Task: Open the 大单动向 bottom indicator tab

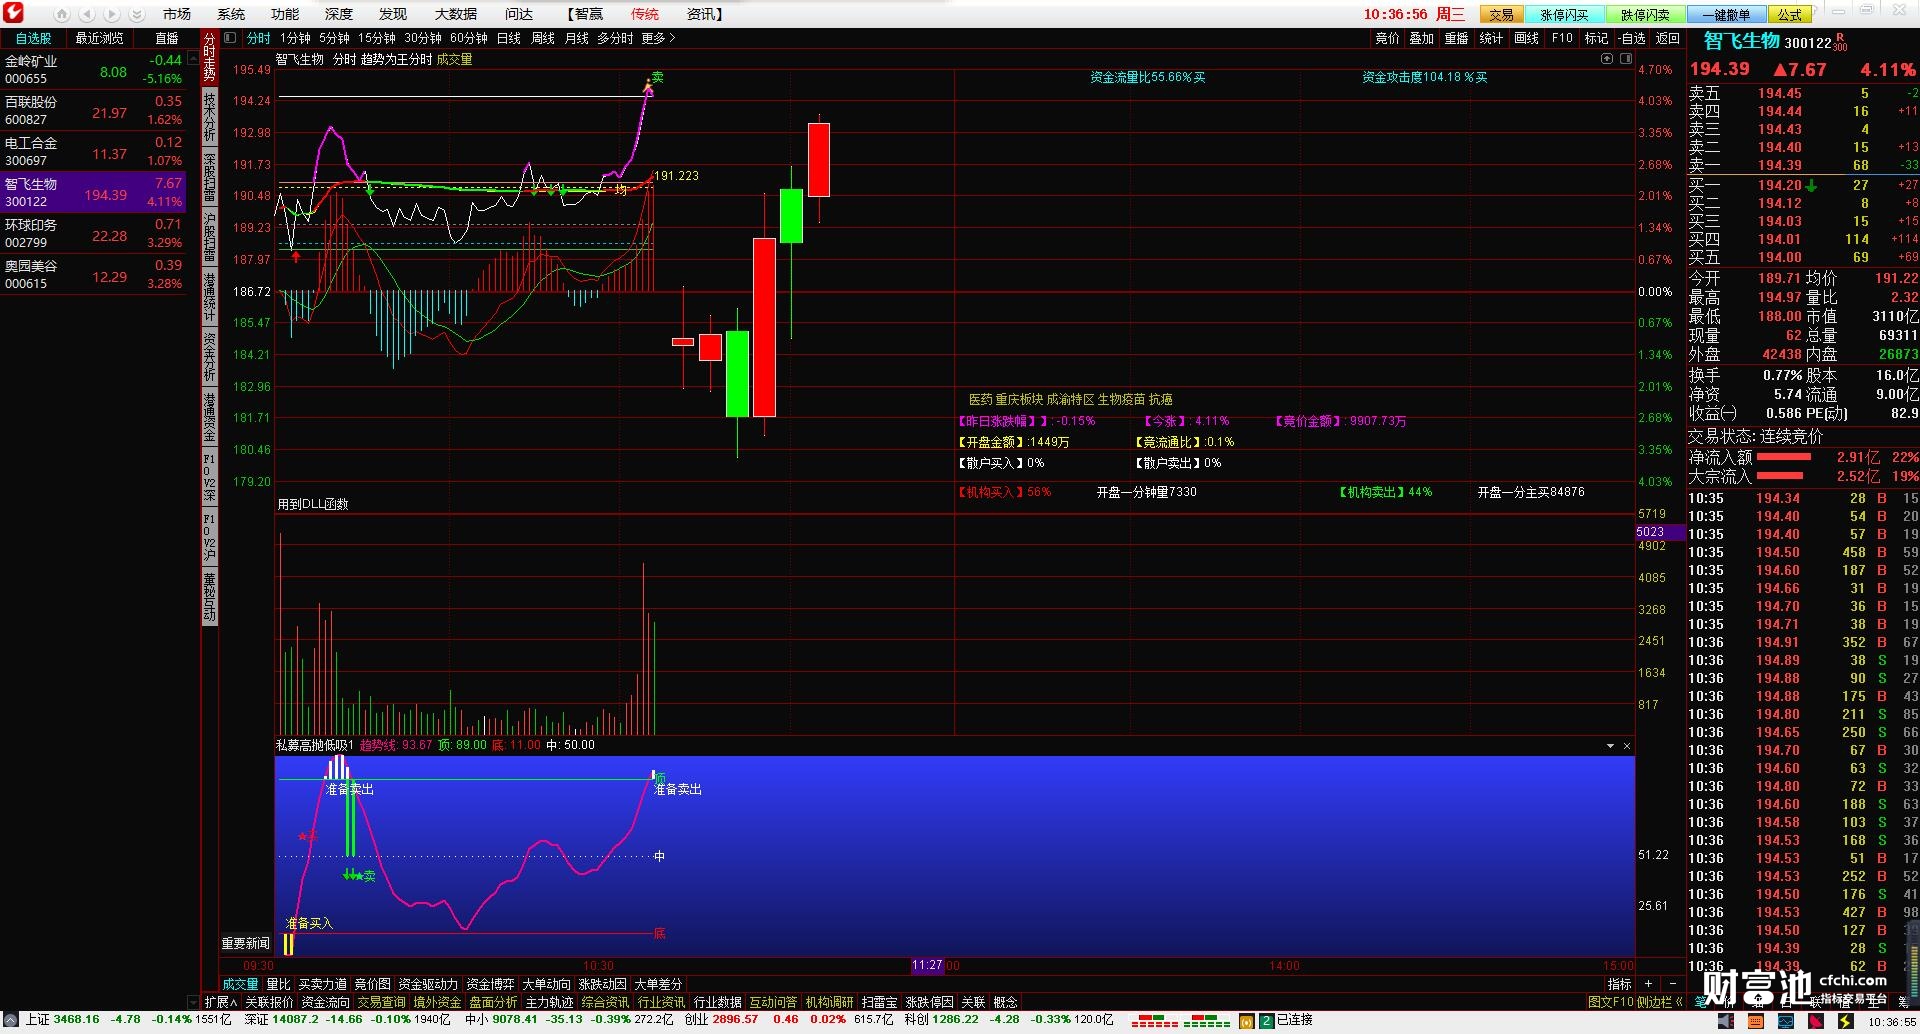Action: tap(546, 984)
